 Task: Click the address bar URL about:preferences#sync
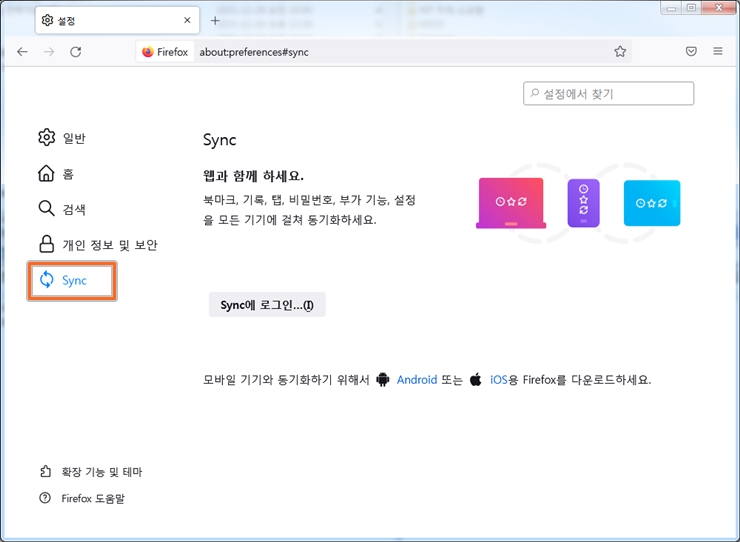254,52
